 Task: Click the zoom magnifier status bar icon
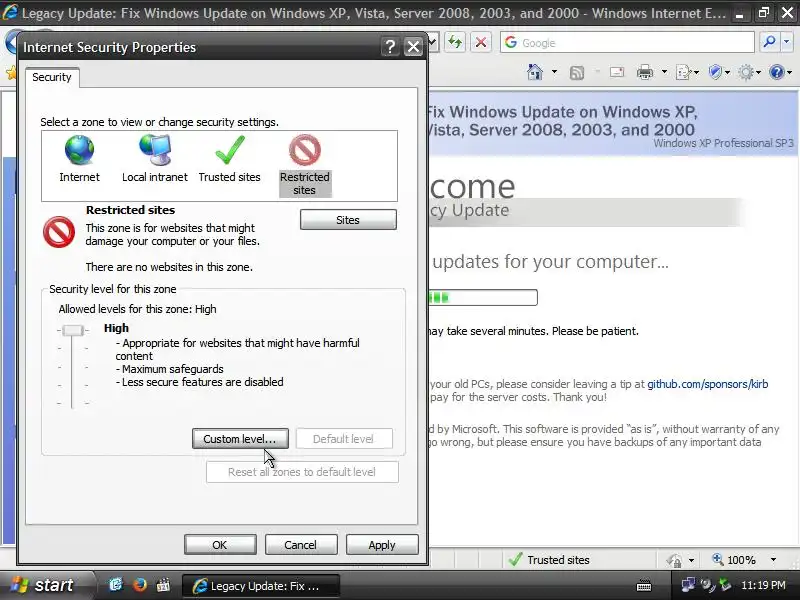pyautogui.click(x=717, y=559)
